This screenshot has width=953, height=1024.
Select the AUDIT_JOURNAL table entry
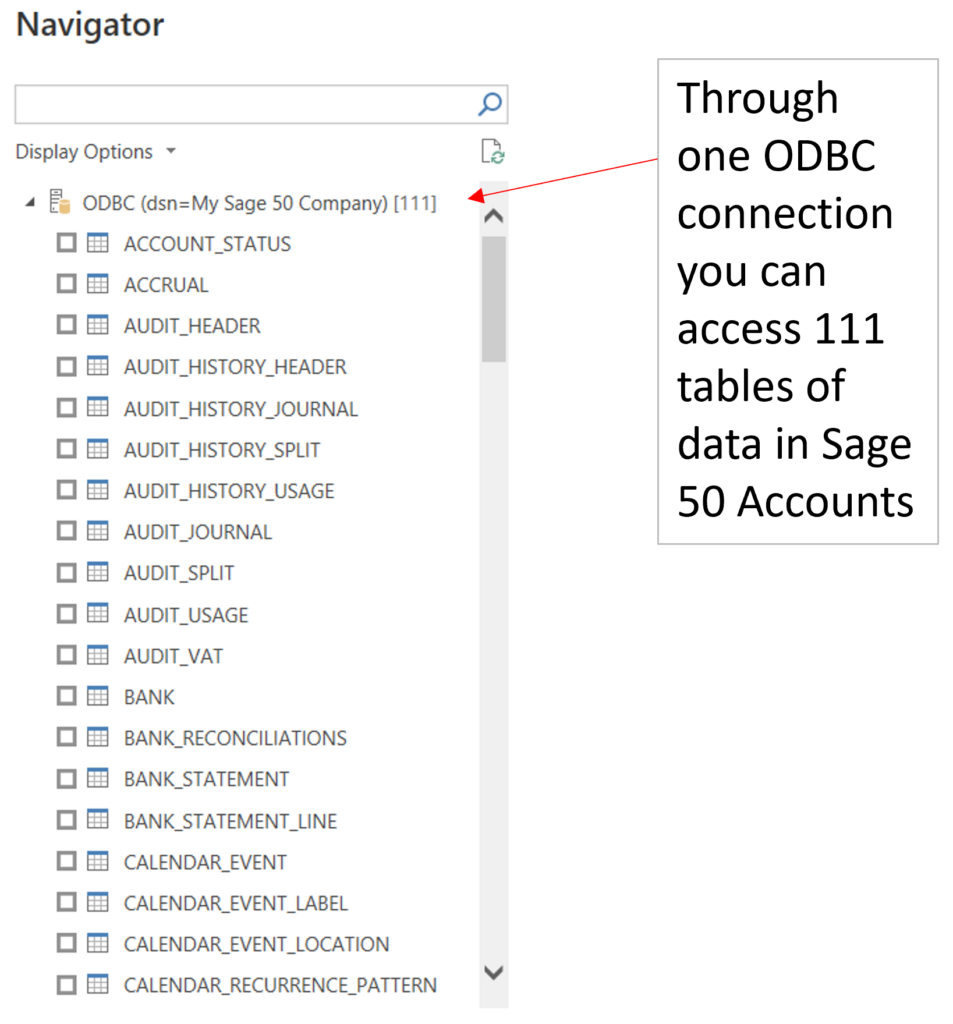point(197,531)
